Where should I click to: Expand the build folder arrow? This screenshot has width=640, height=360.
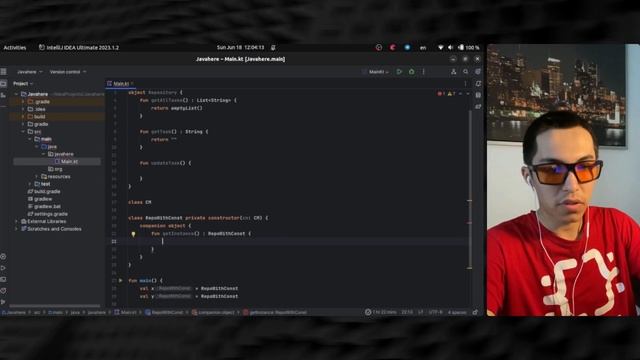point(23,116)
